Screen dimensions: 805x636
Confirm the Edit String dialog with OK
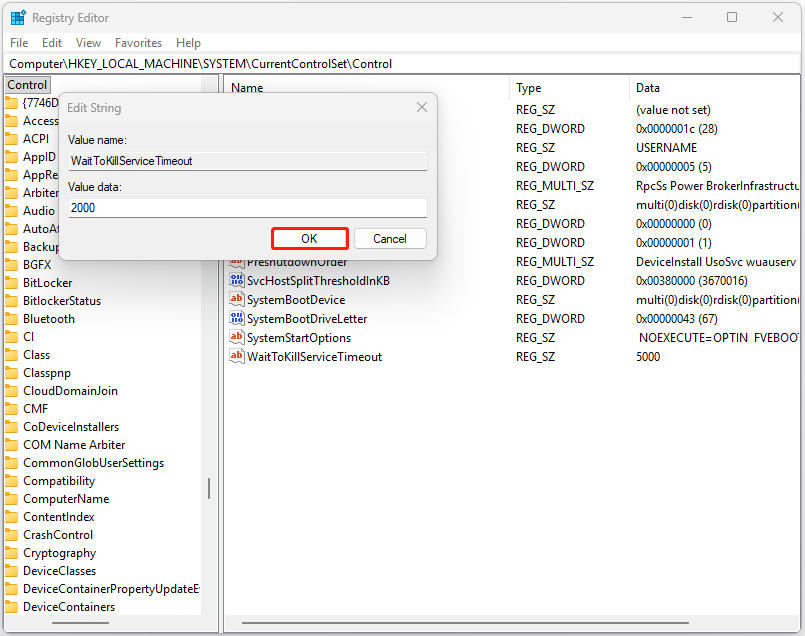[x=310, y=239]
